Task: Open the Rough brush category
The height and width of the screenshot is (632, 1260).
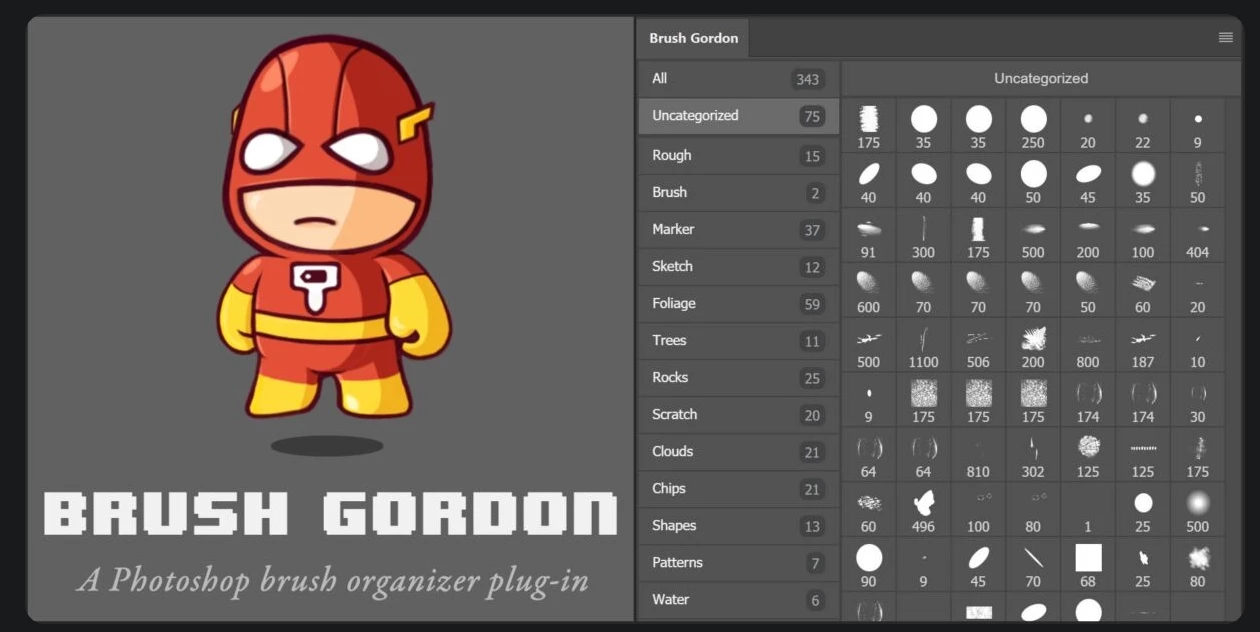Action: [x=738, y=156]
